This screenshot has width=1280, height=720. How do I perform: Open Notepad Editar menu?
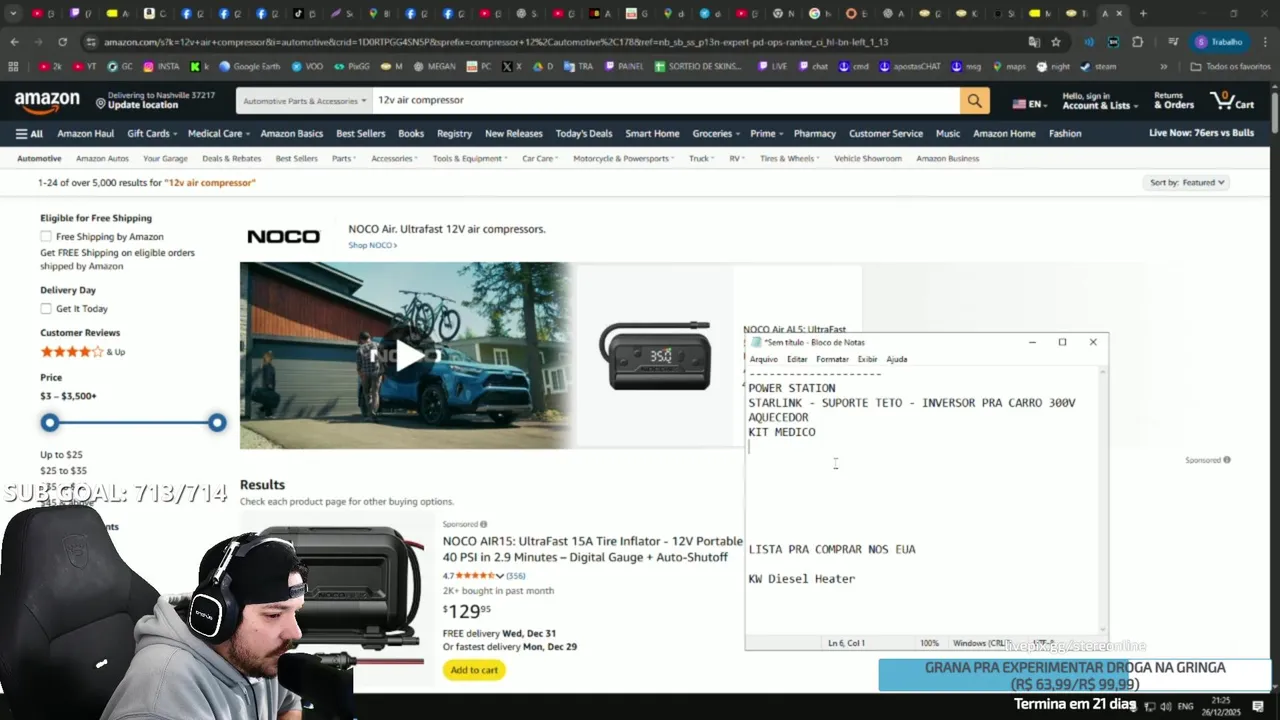[x=797, y=359]
